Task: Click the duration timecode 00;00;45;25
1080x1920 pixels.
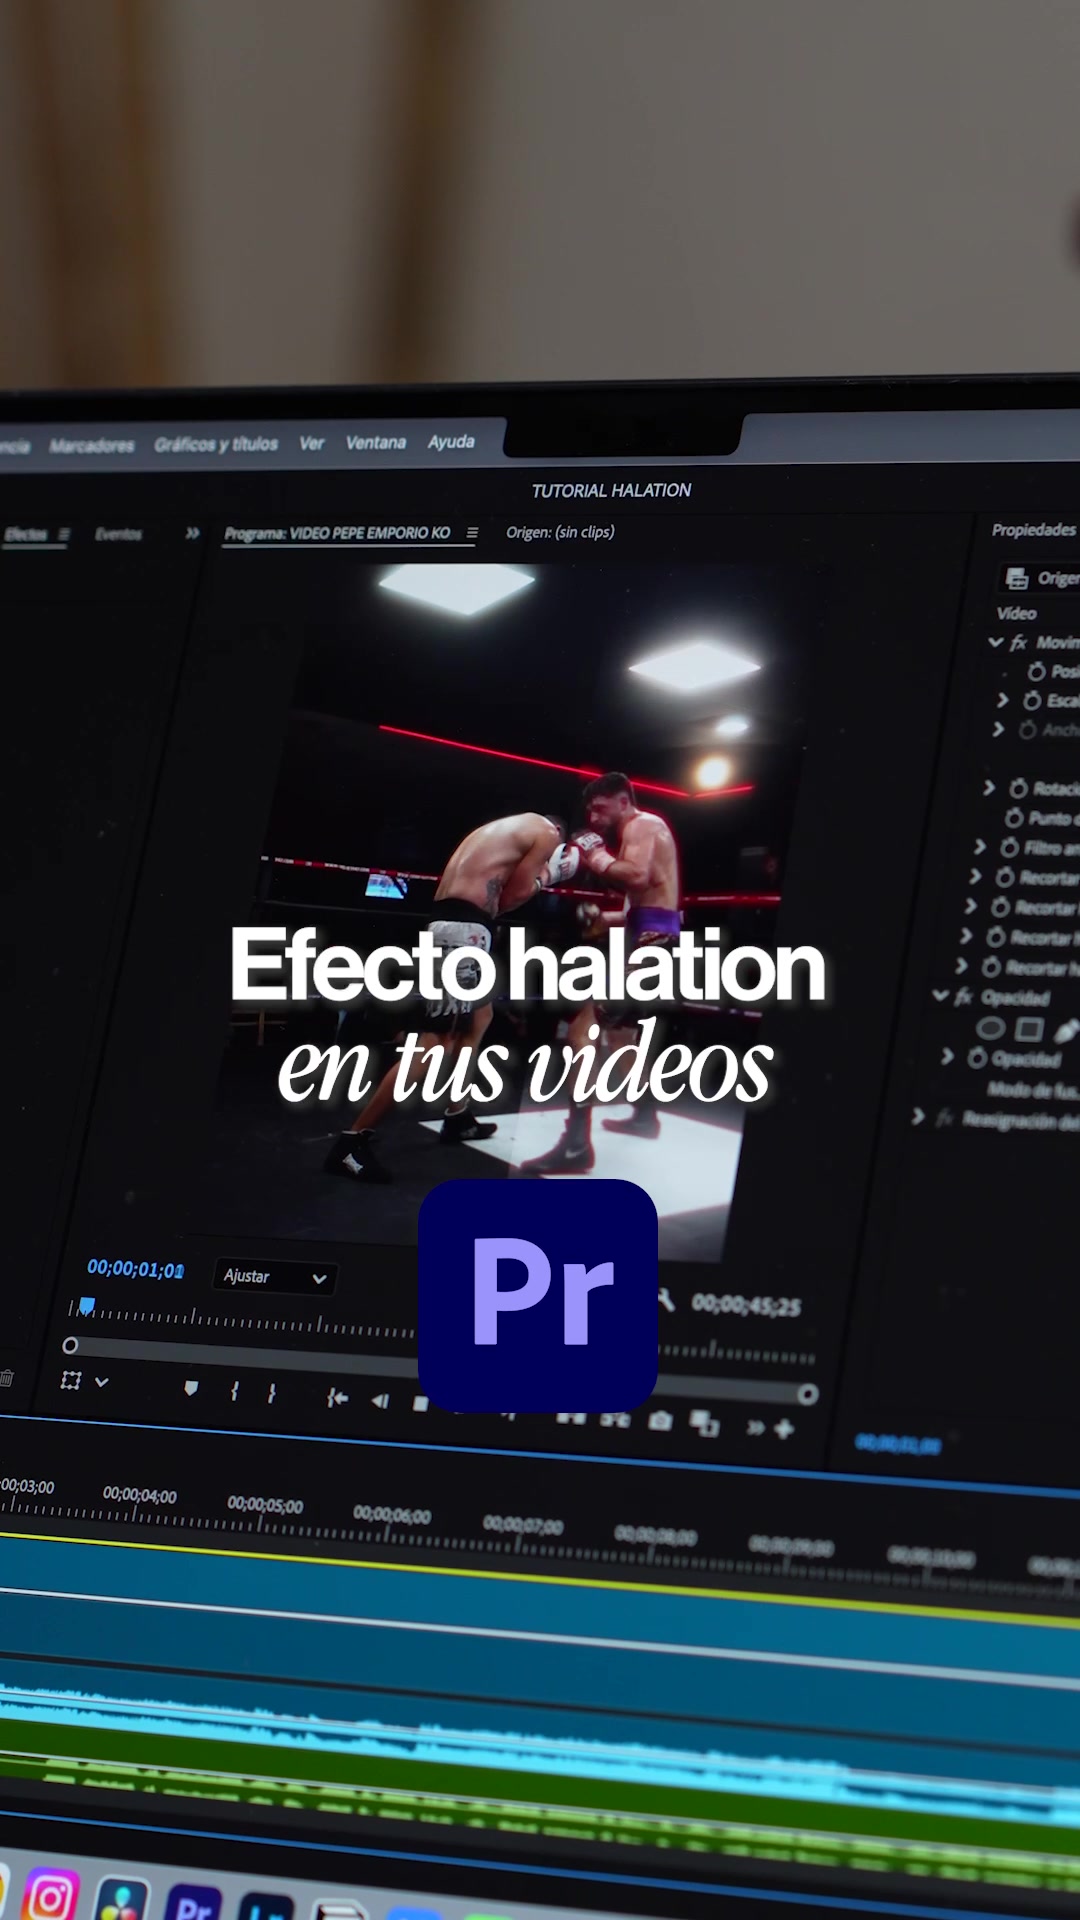Action: tap(746, 1305)
